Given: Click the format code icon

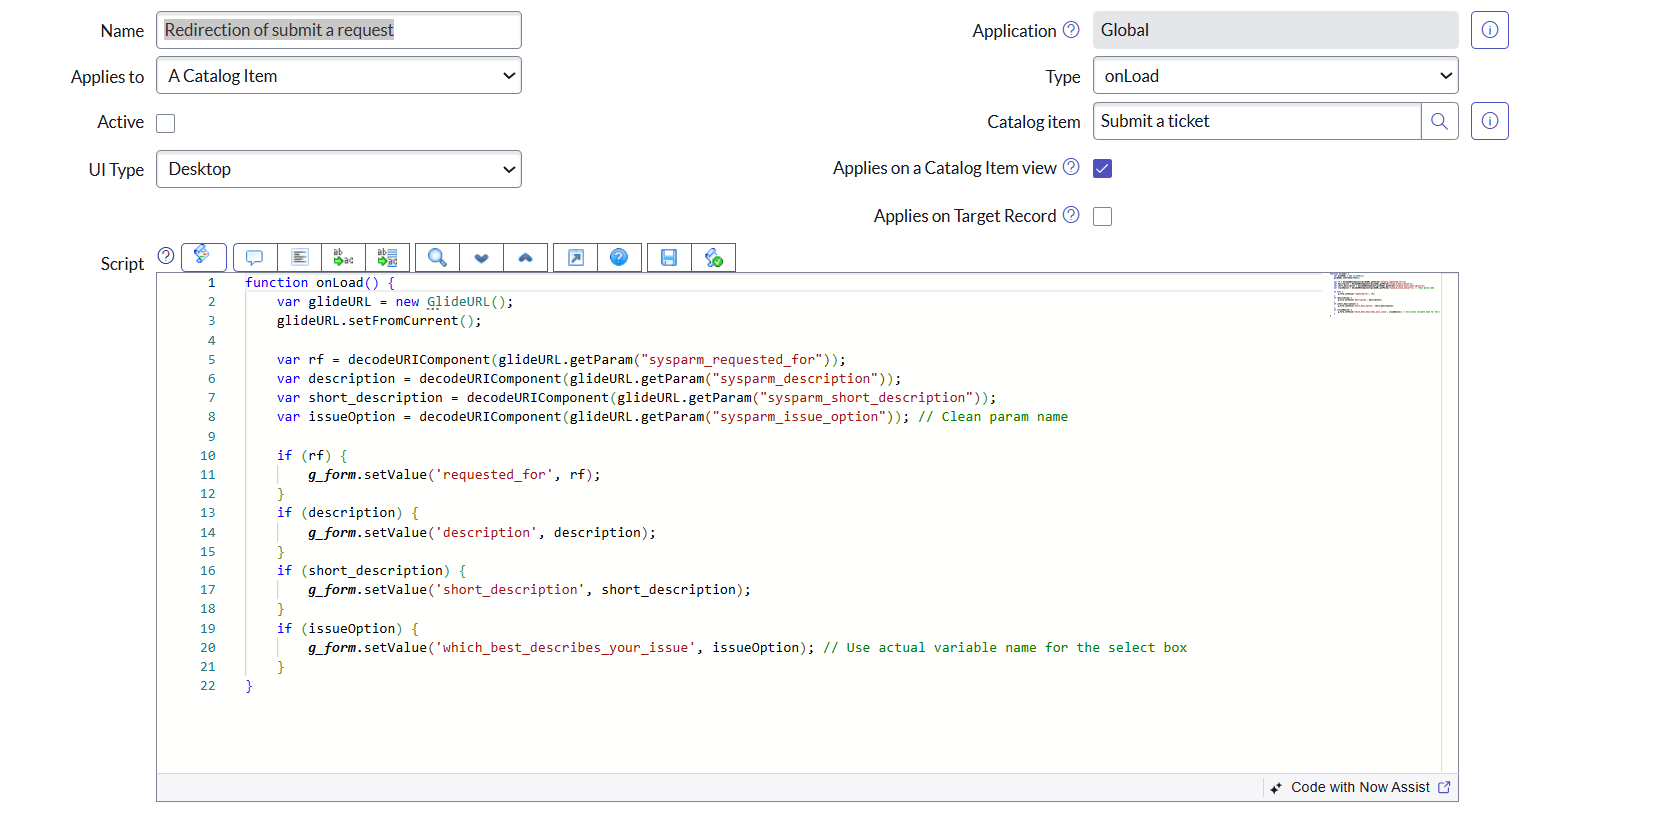Looking at the screenshot, I should point(299,258).
